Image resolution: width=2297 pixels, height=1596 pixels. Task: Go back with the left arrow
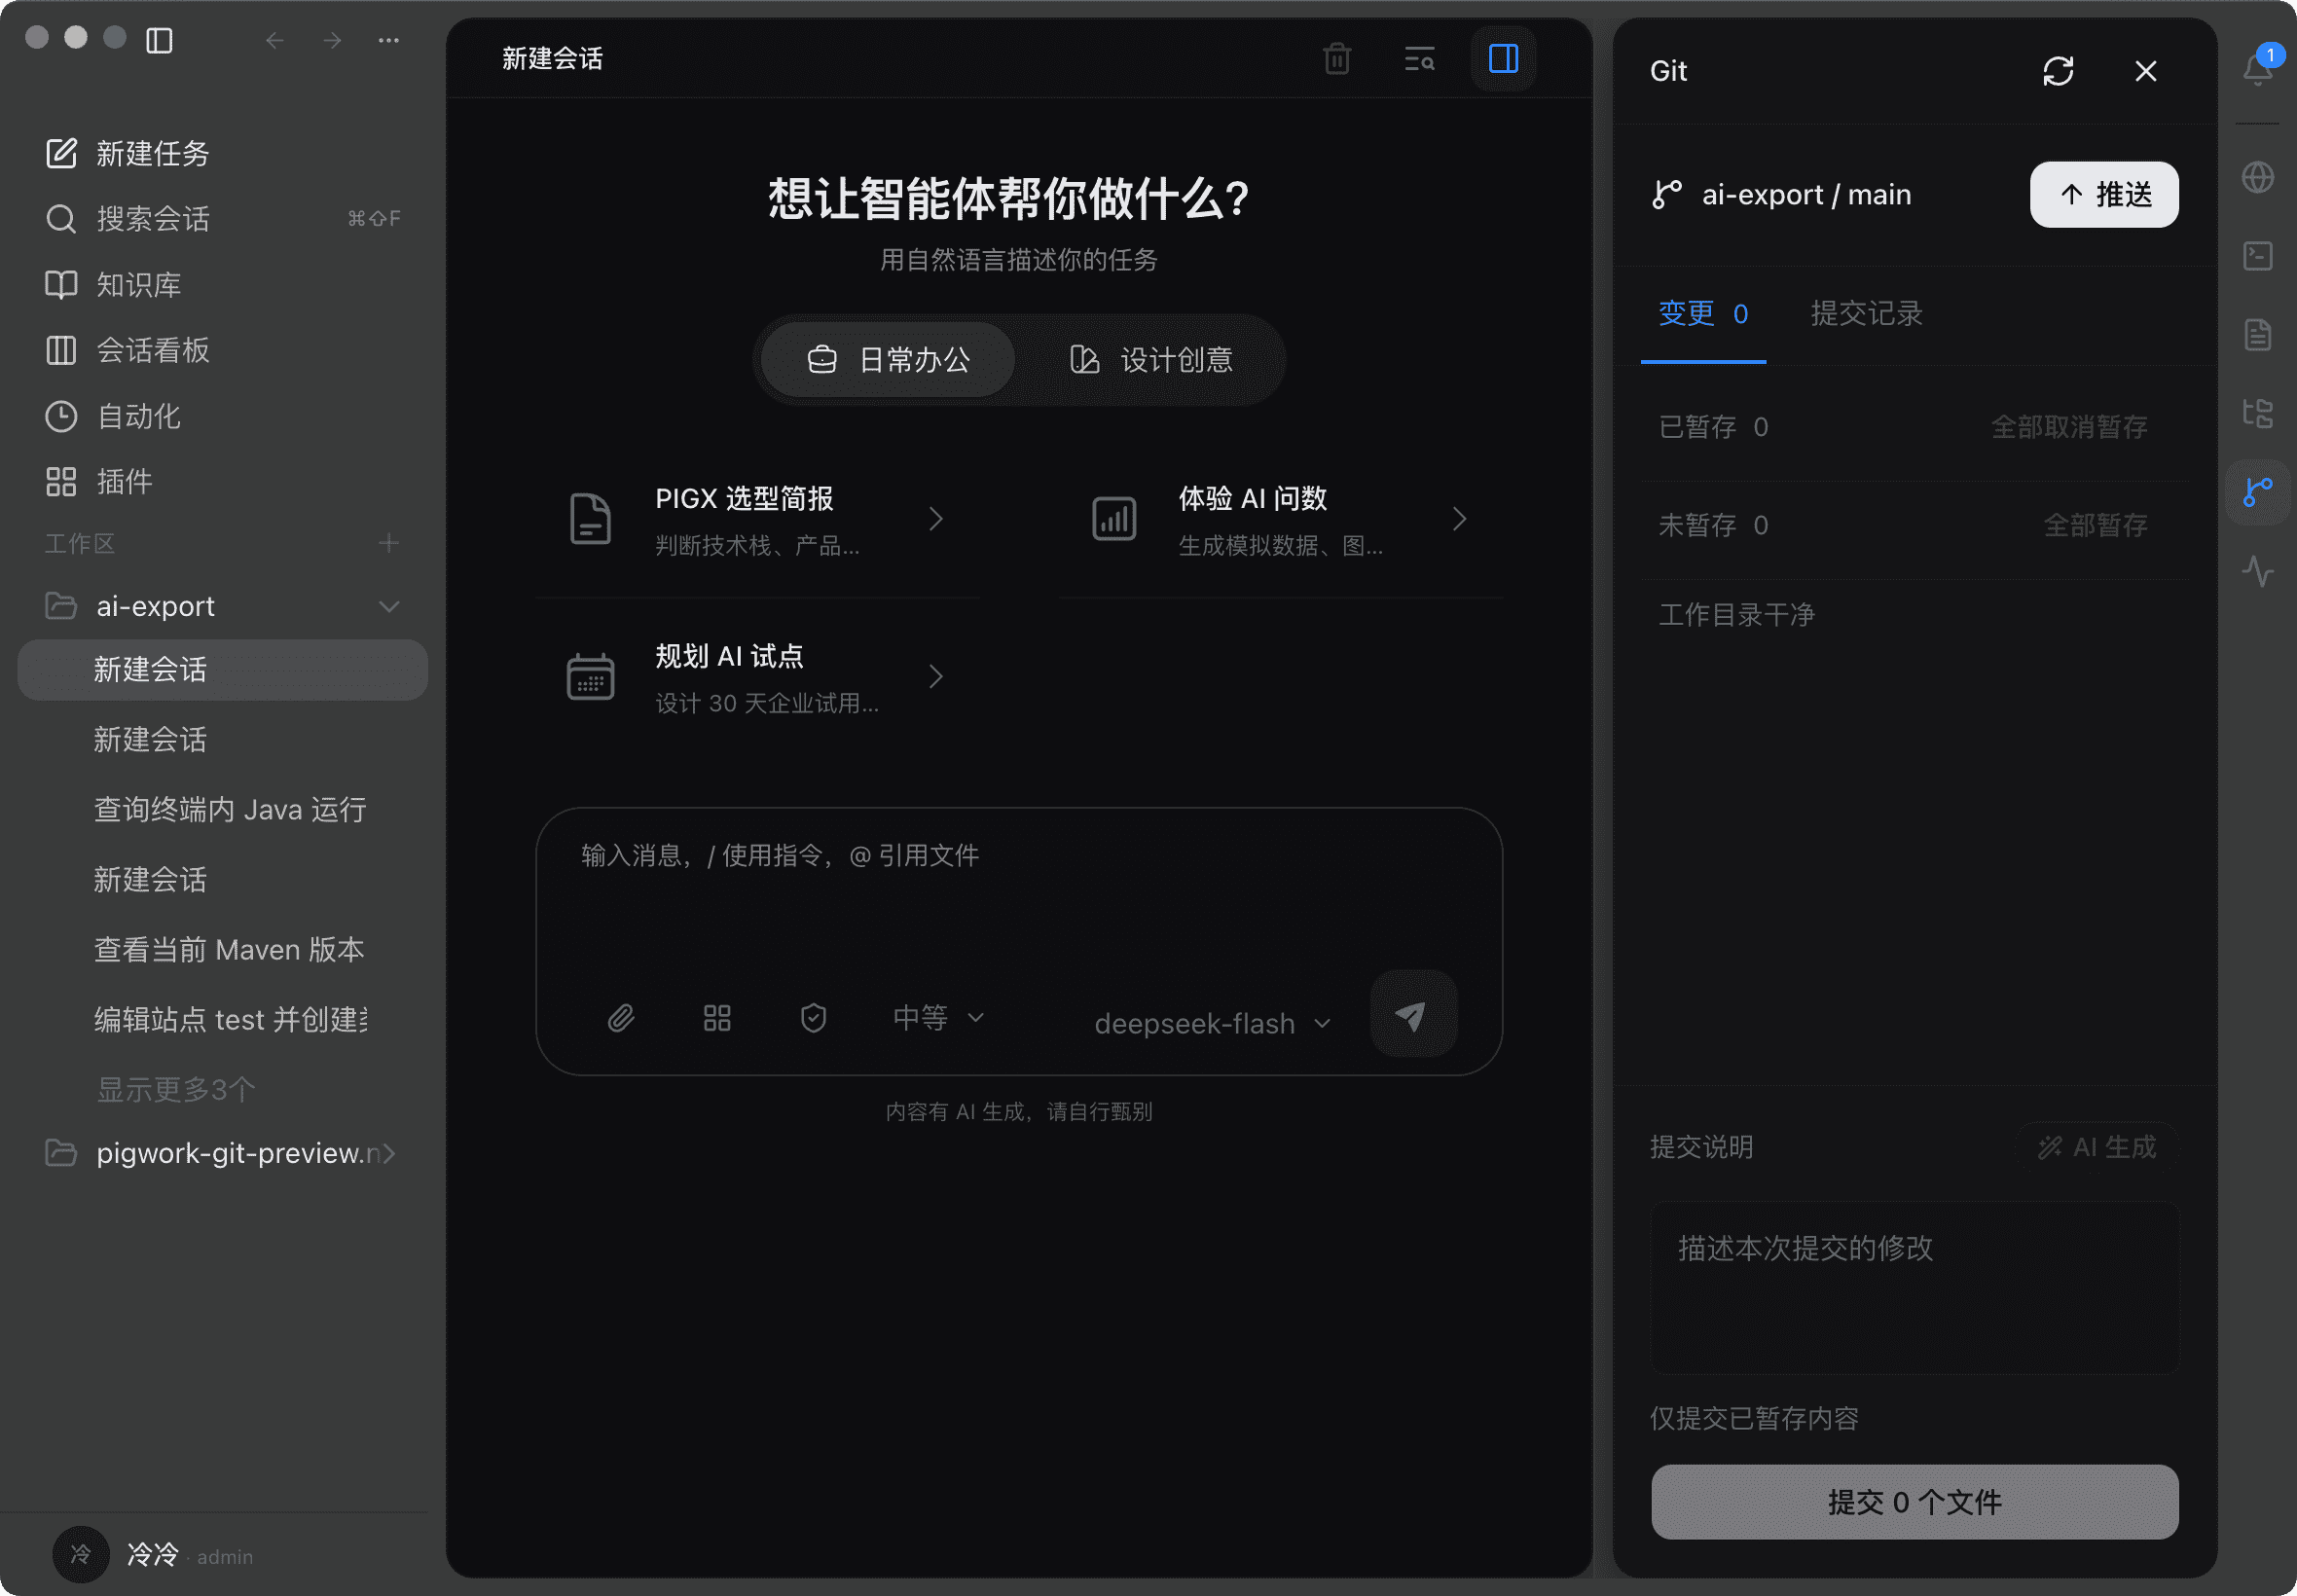(275, 40)
